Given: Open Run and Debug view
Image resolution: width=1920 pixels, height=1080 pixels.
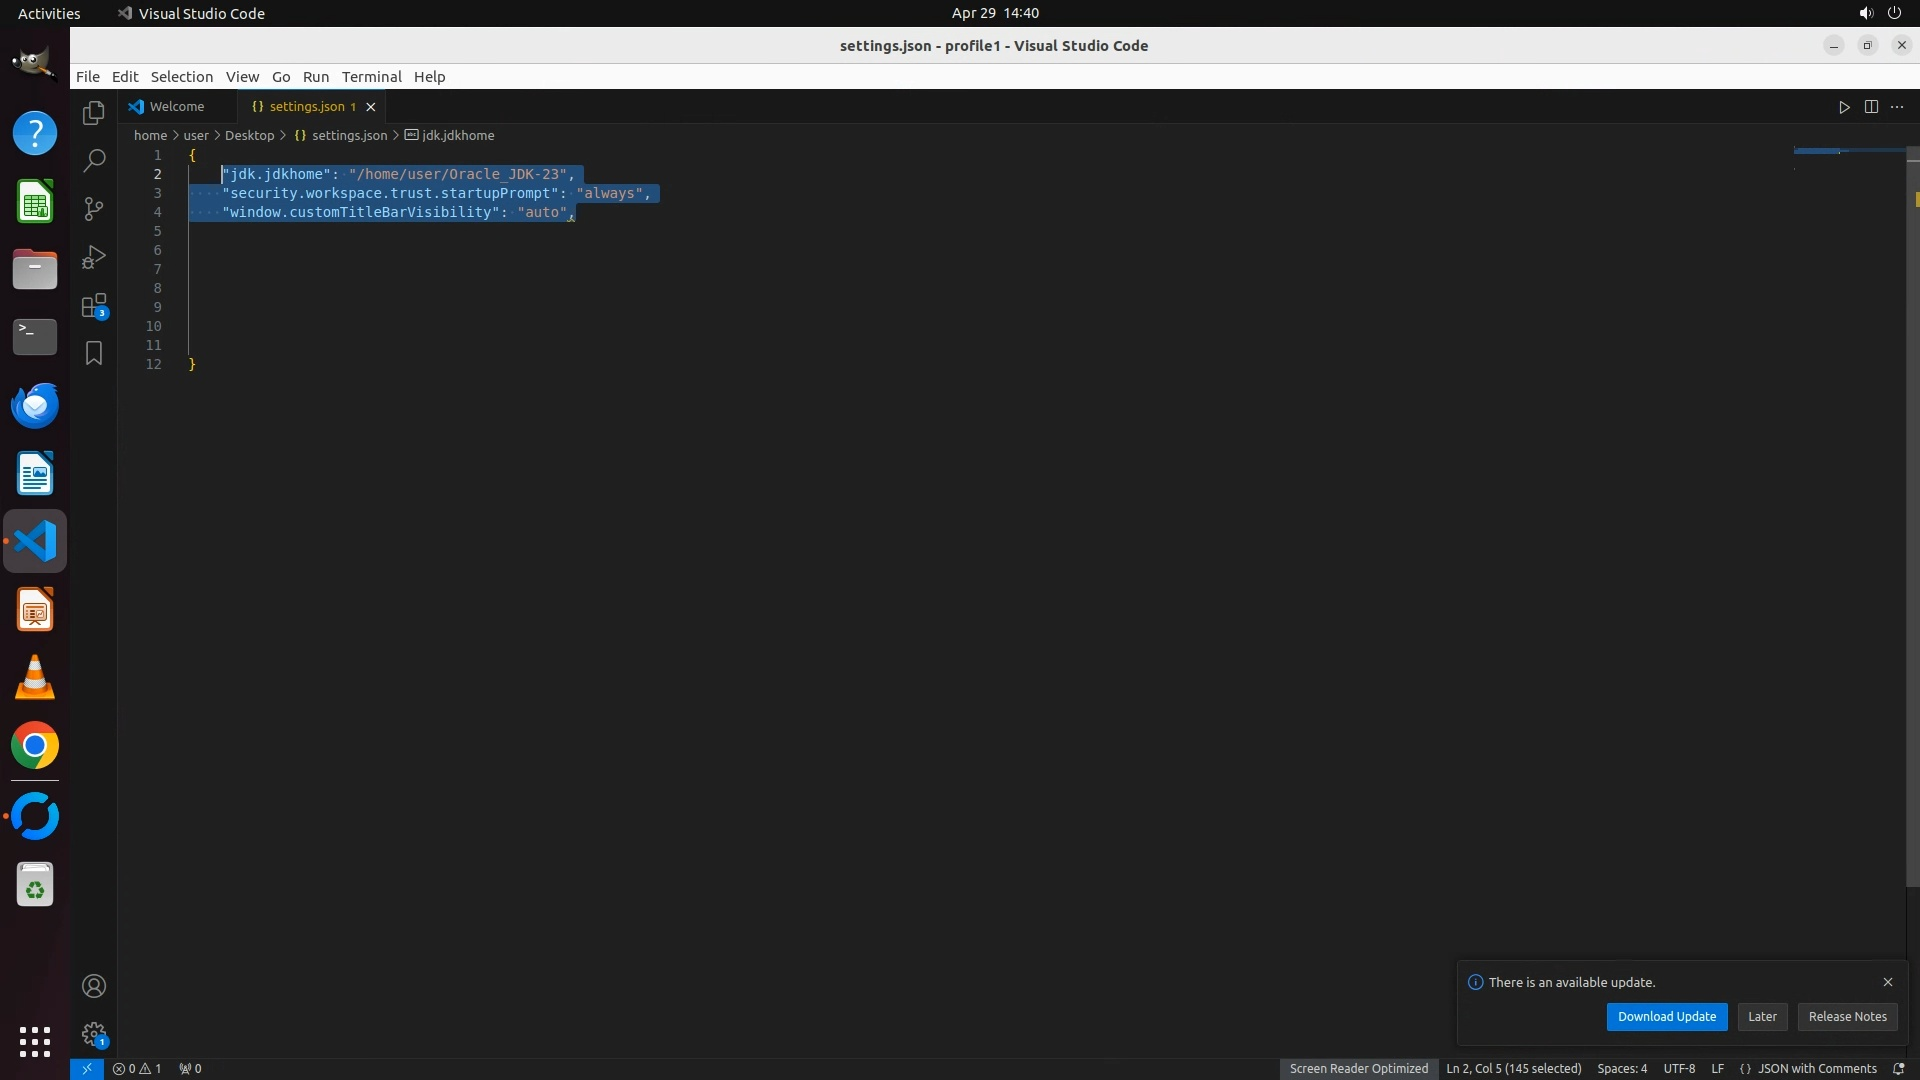Looking at the screenshot, I should click(94, 257).
